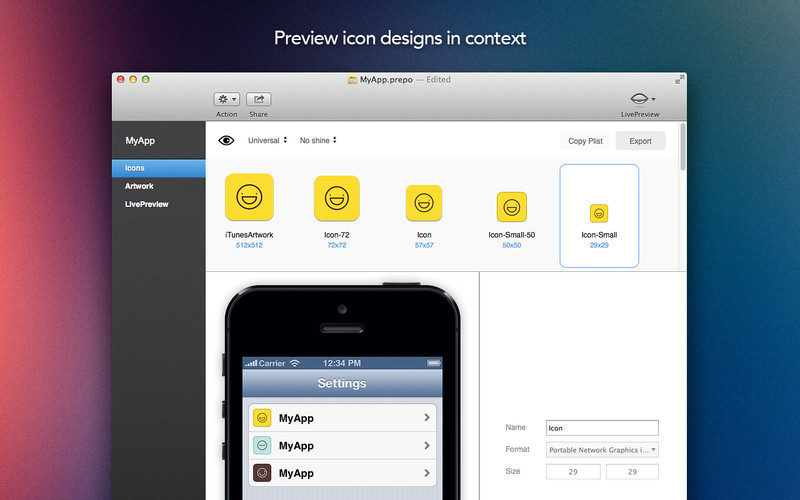This screenshot has width=800, height=500.
Task: Click the Name input field
Action: coord(602,428)
